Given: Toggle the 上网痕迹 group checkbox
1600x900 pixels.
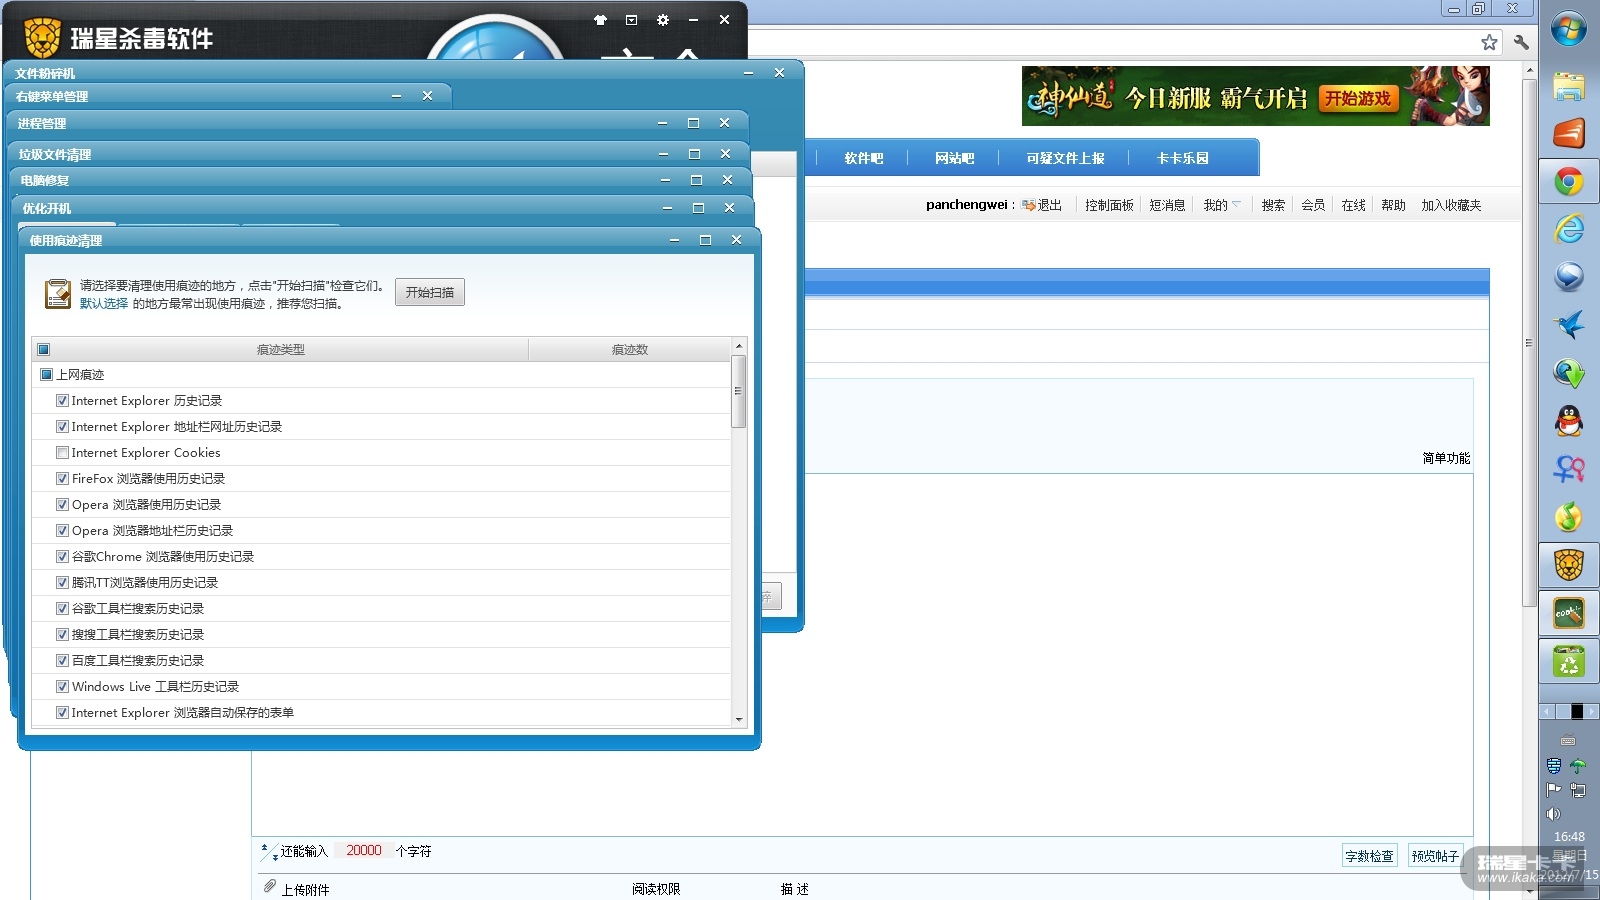Looking at the screenshot, I should tap(46, 375).
